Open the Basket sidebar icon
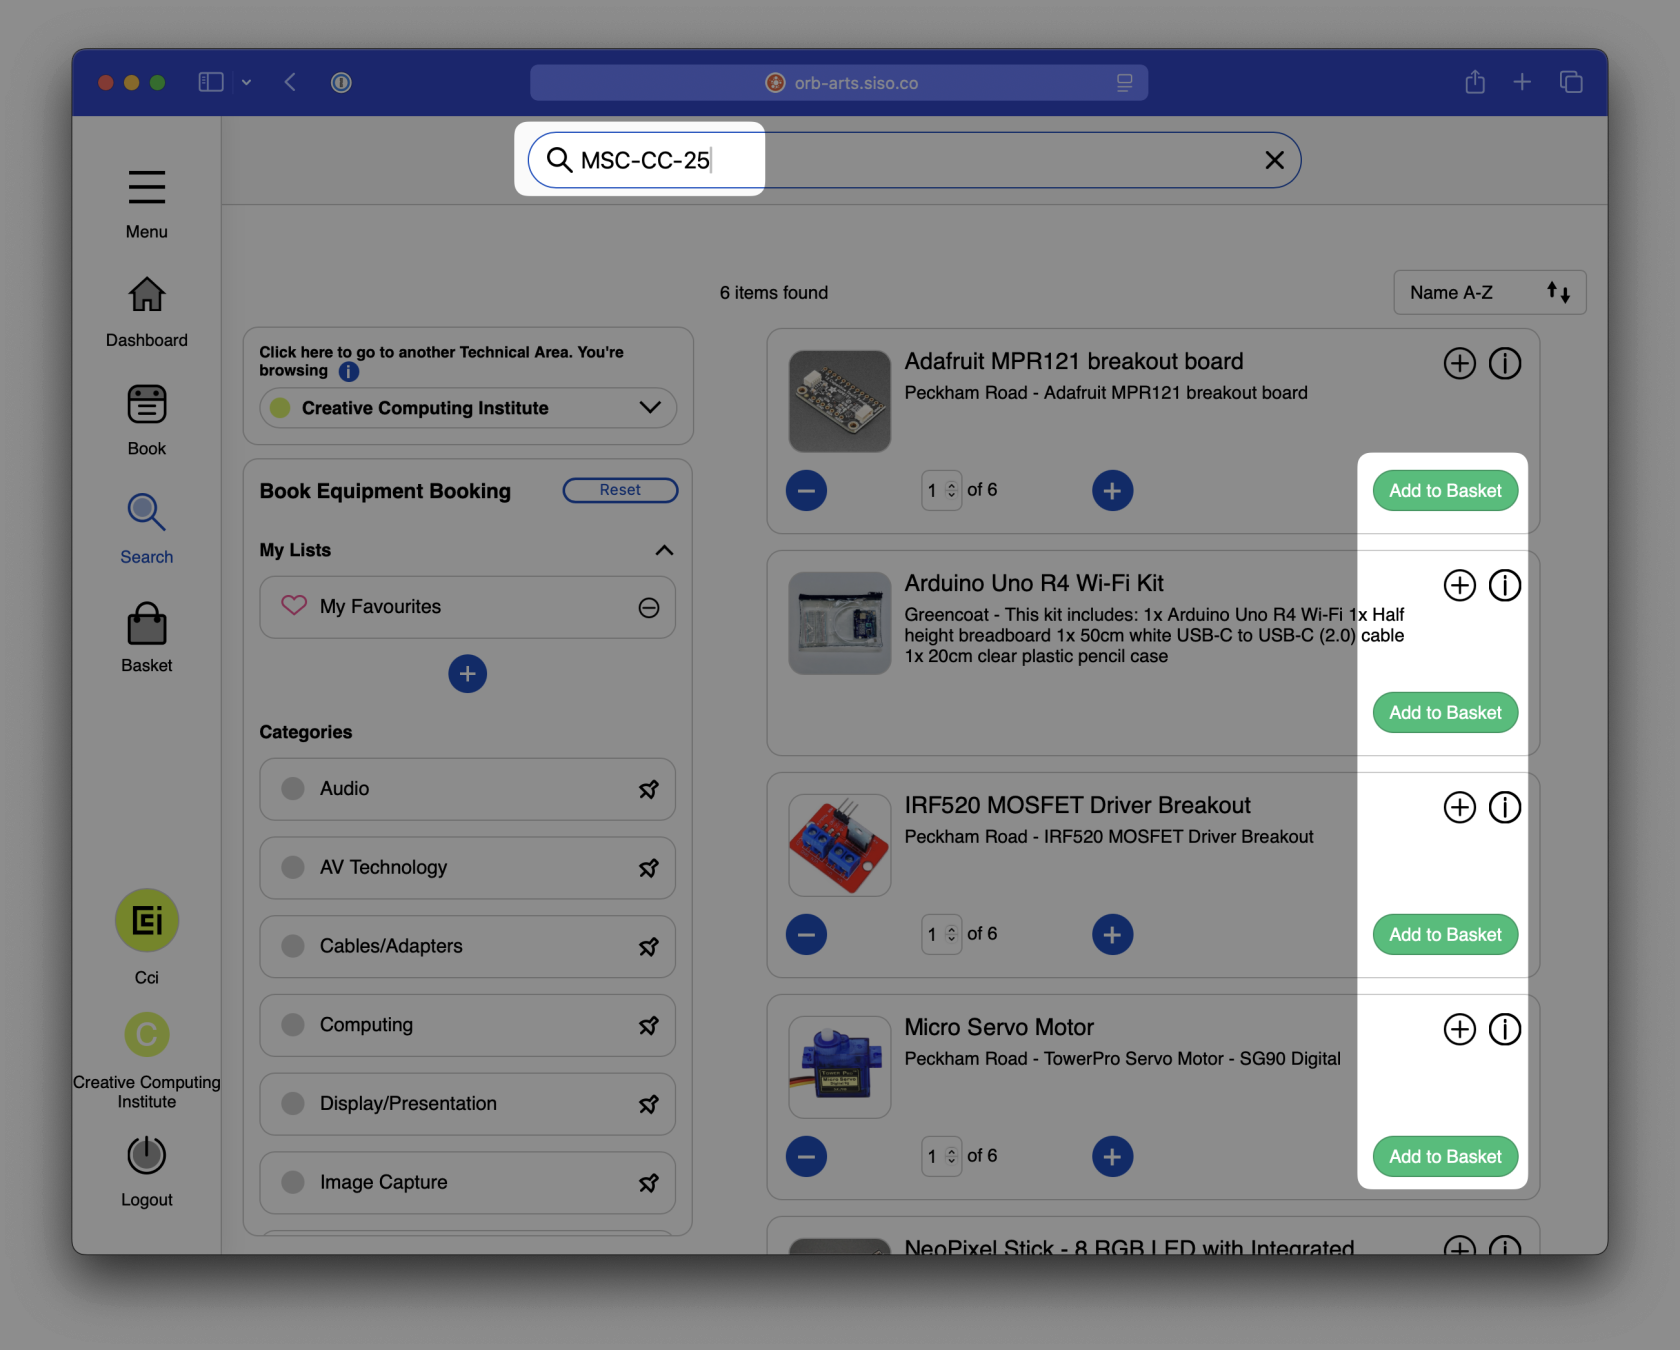The height and width of the screenshot is (1350, 1680). (x=147, y=623)
